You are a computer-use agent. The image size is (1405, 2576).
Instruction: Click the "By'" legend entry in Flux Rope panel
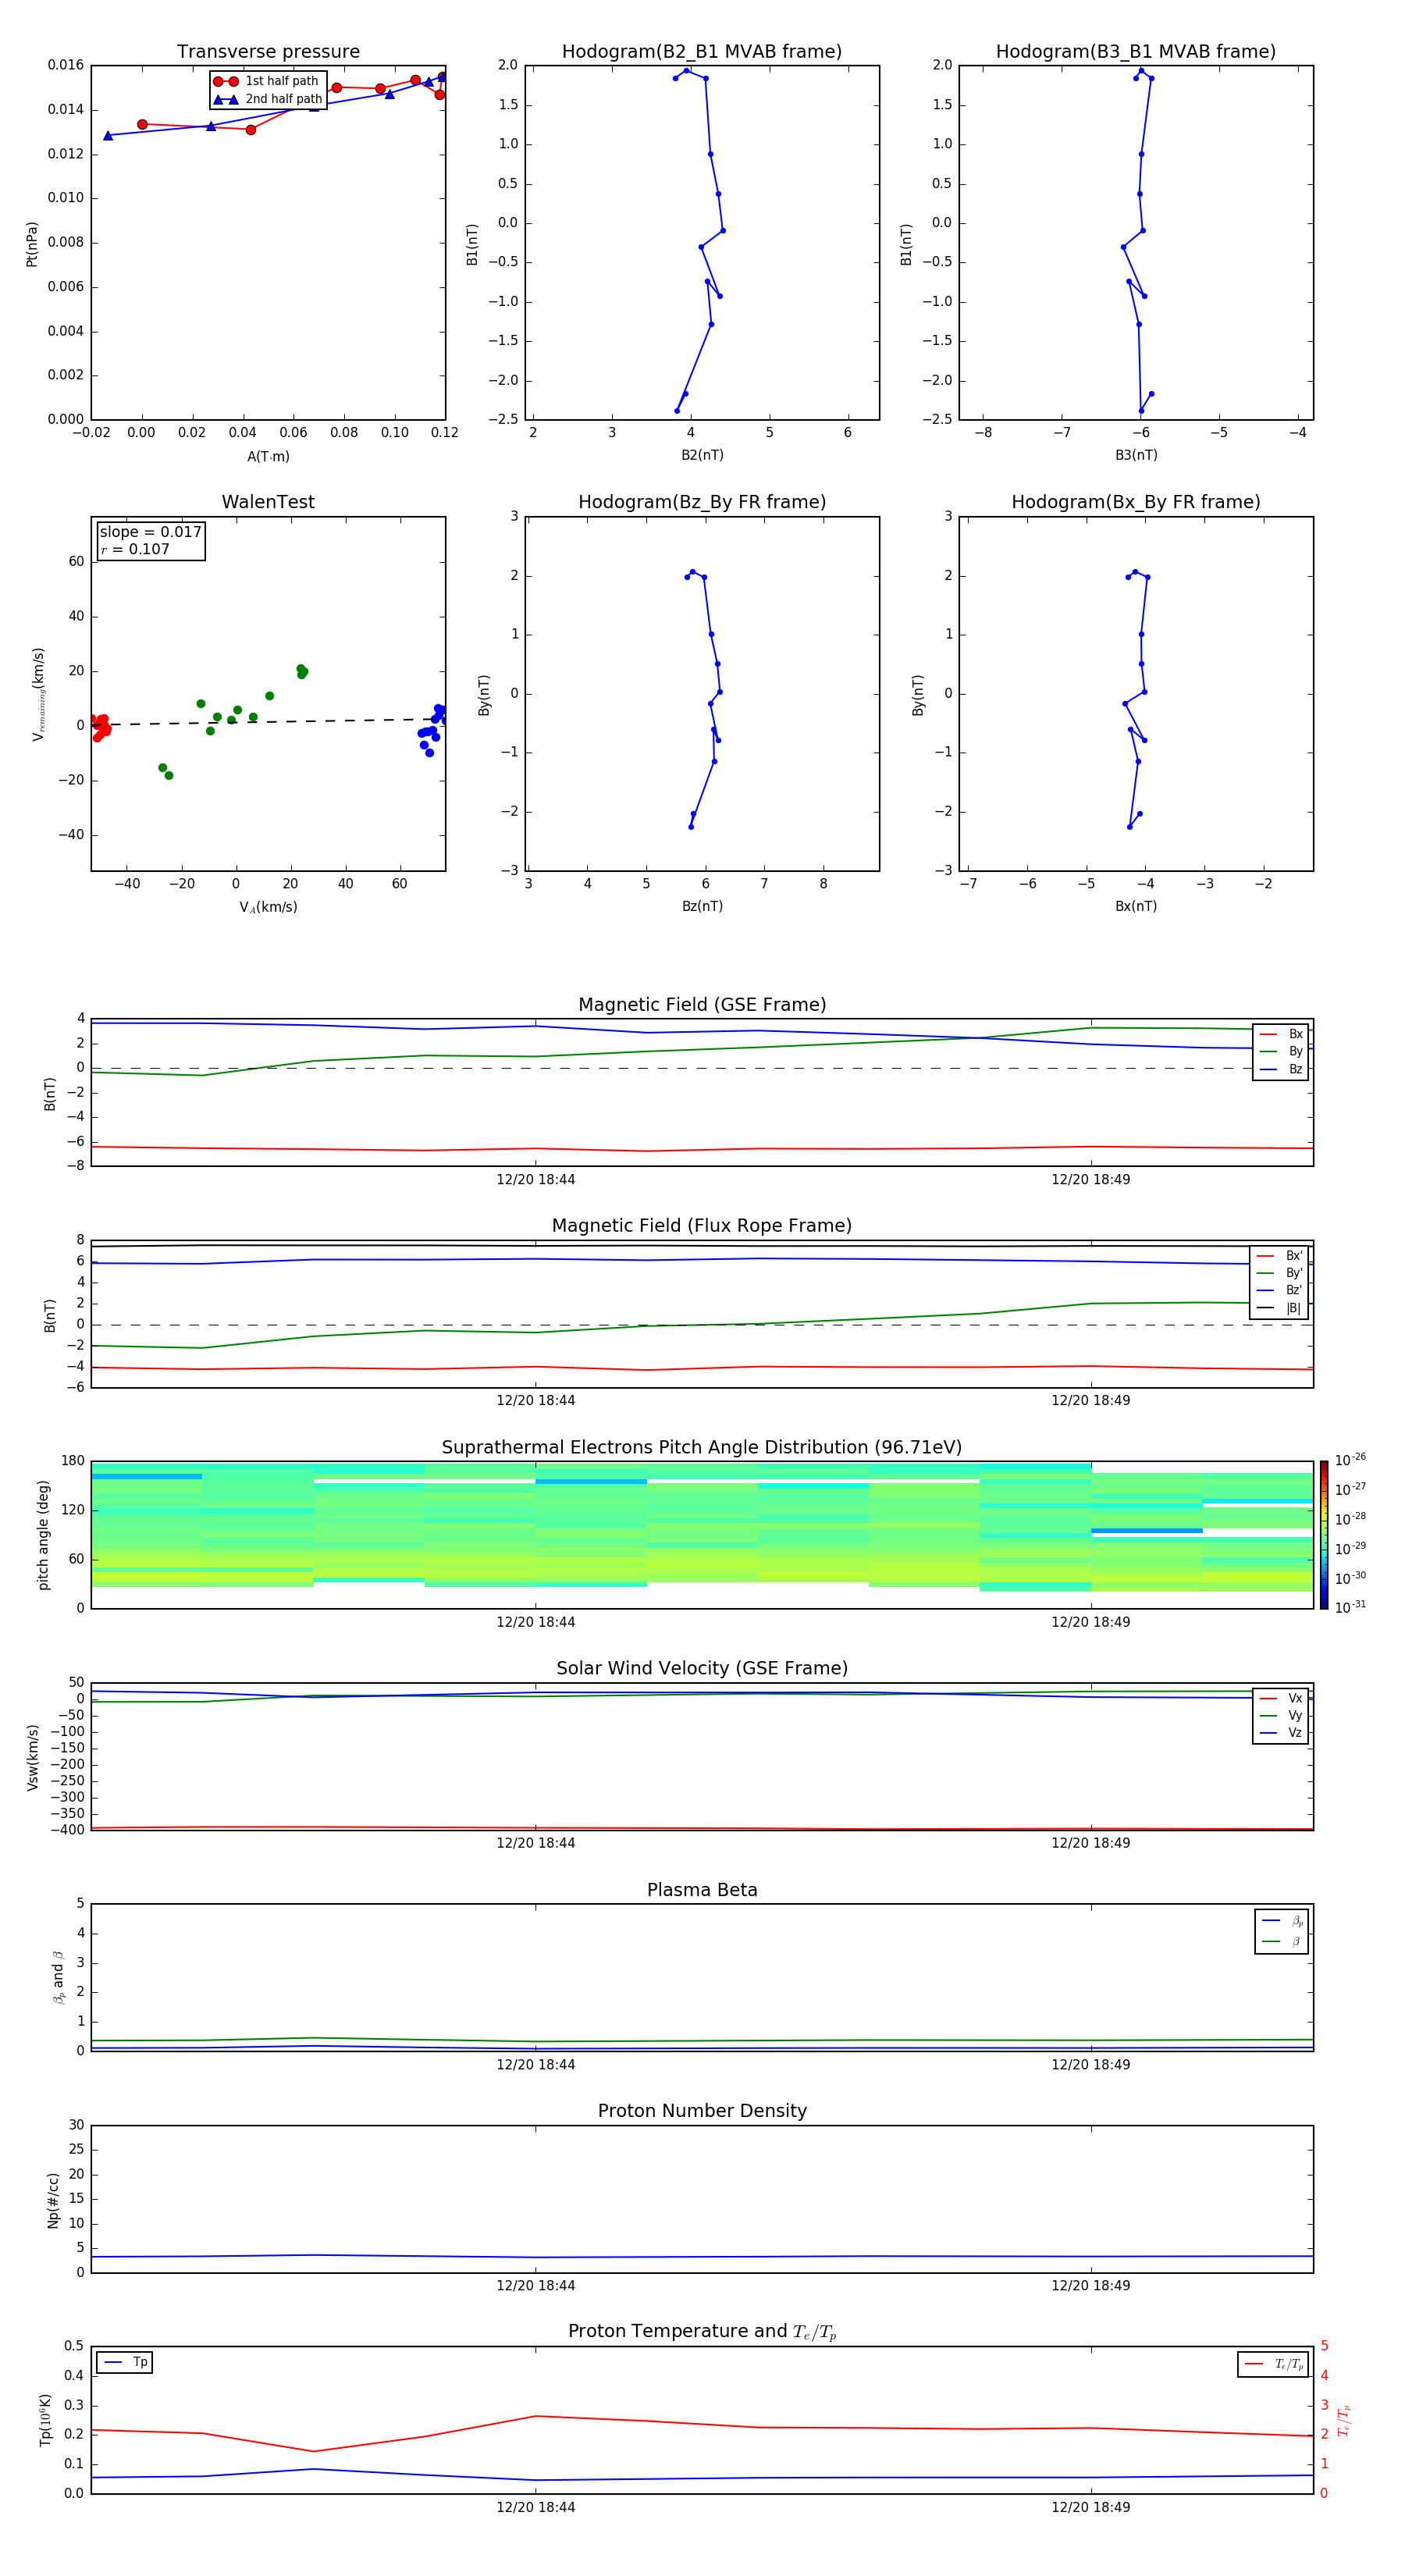(x=1280, y=1273)
